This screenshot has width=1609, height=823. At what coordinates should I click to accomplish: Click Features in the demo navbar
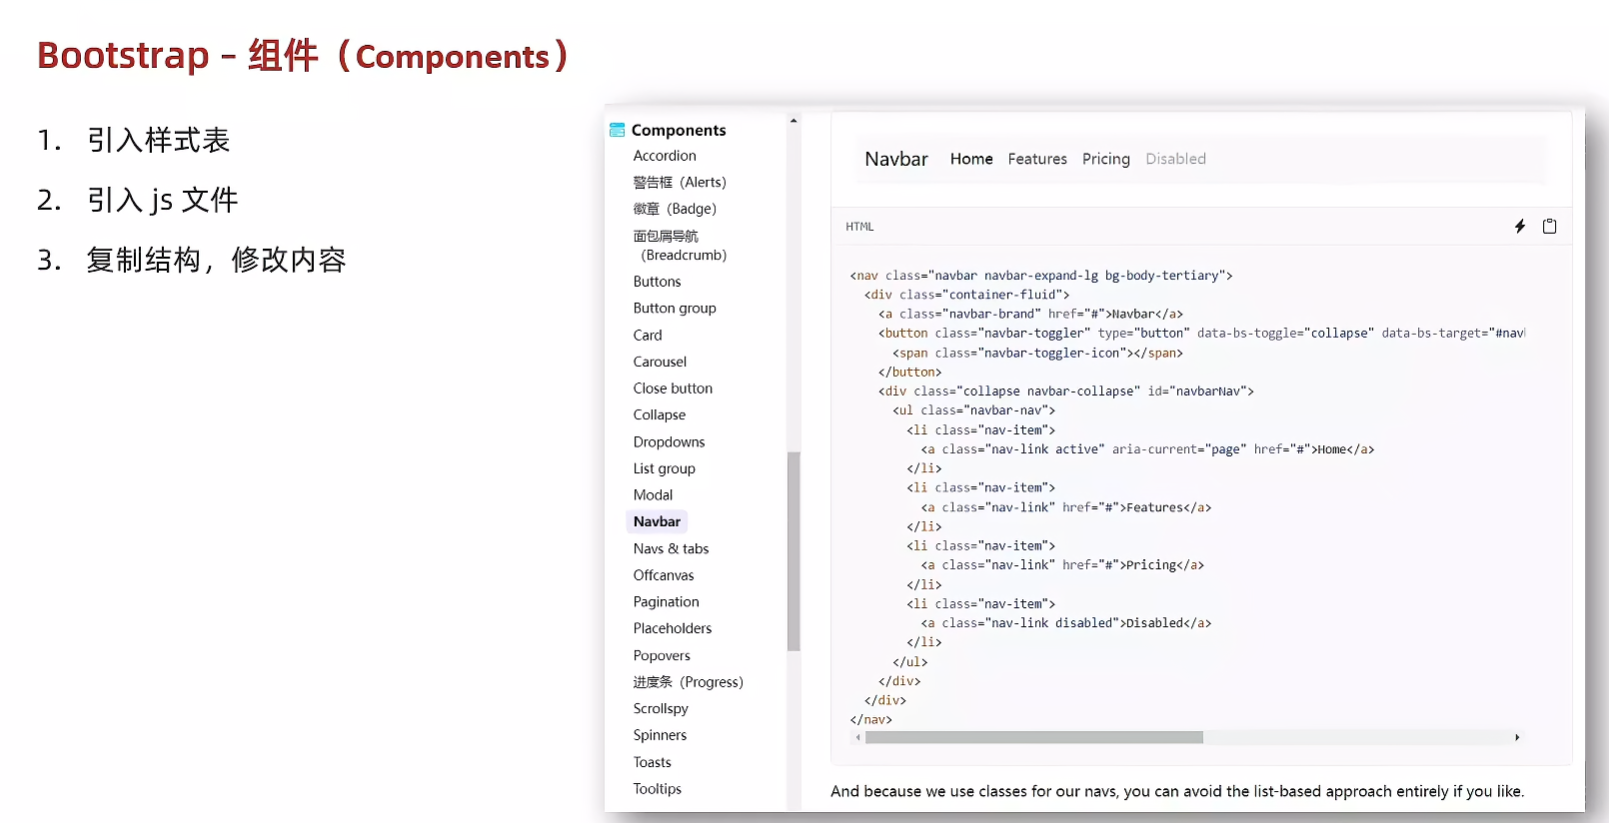(1037, 159)
